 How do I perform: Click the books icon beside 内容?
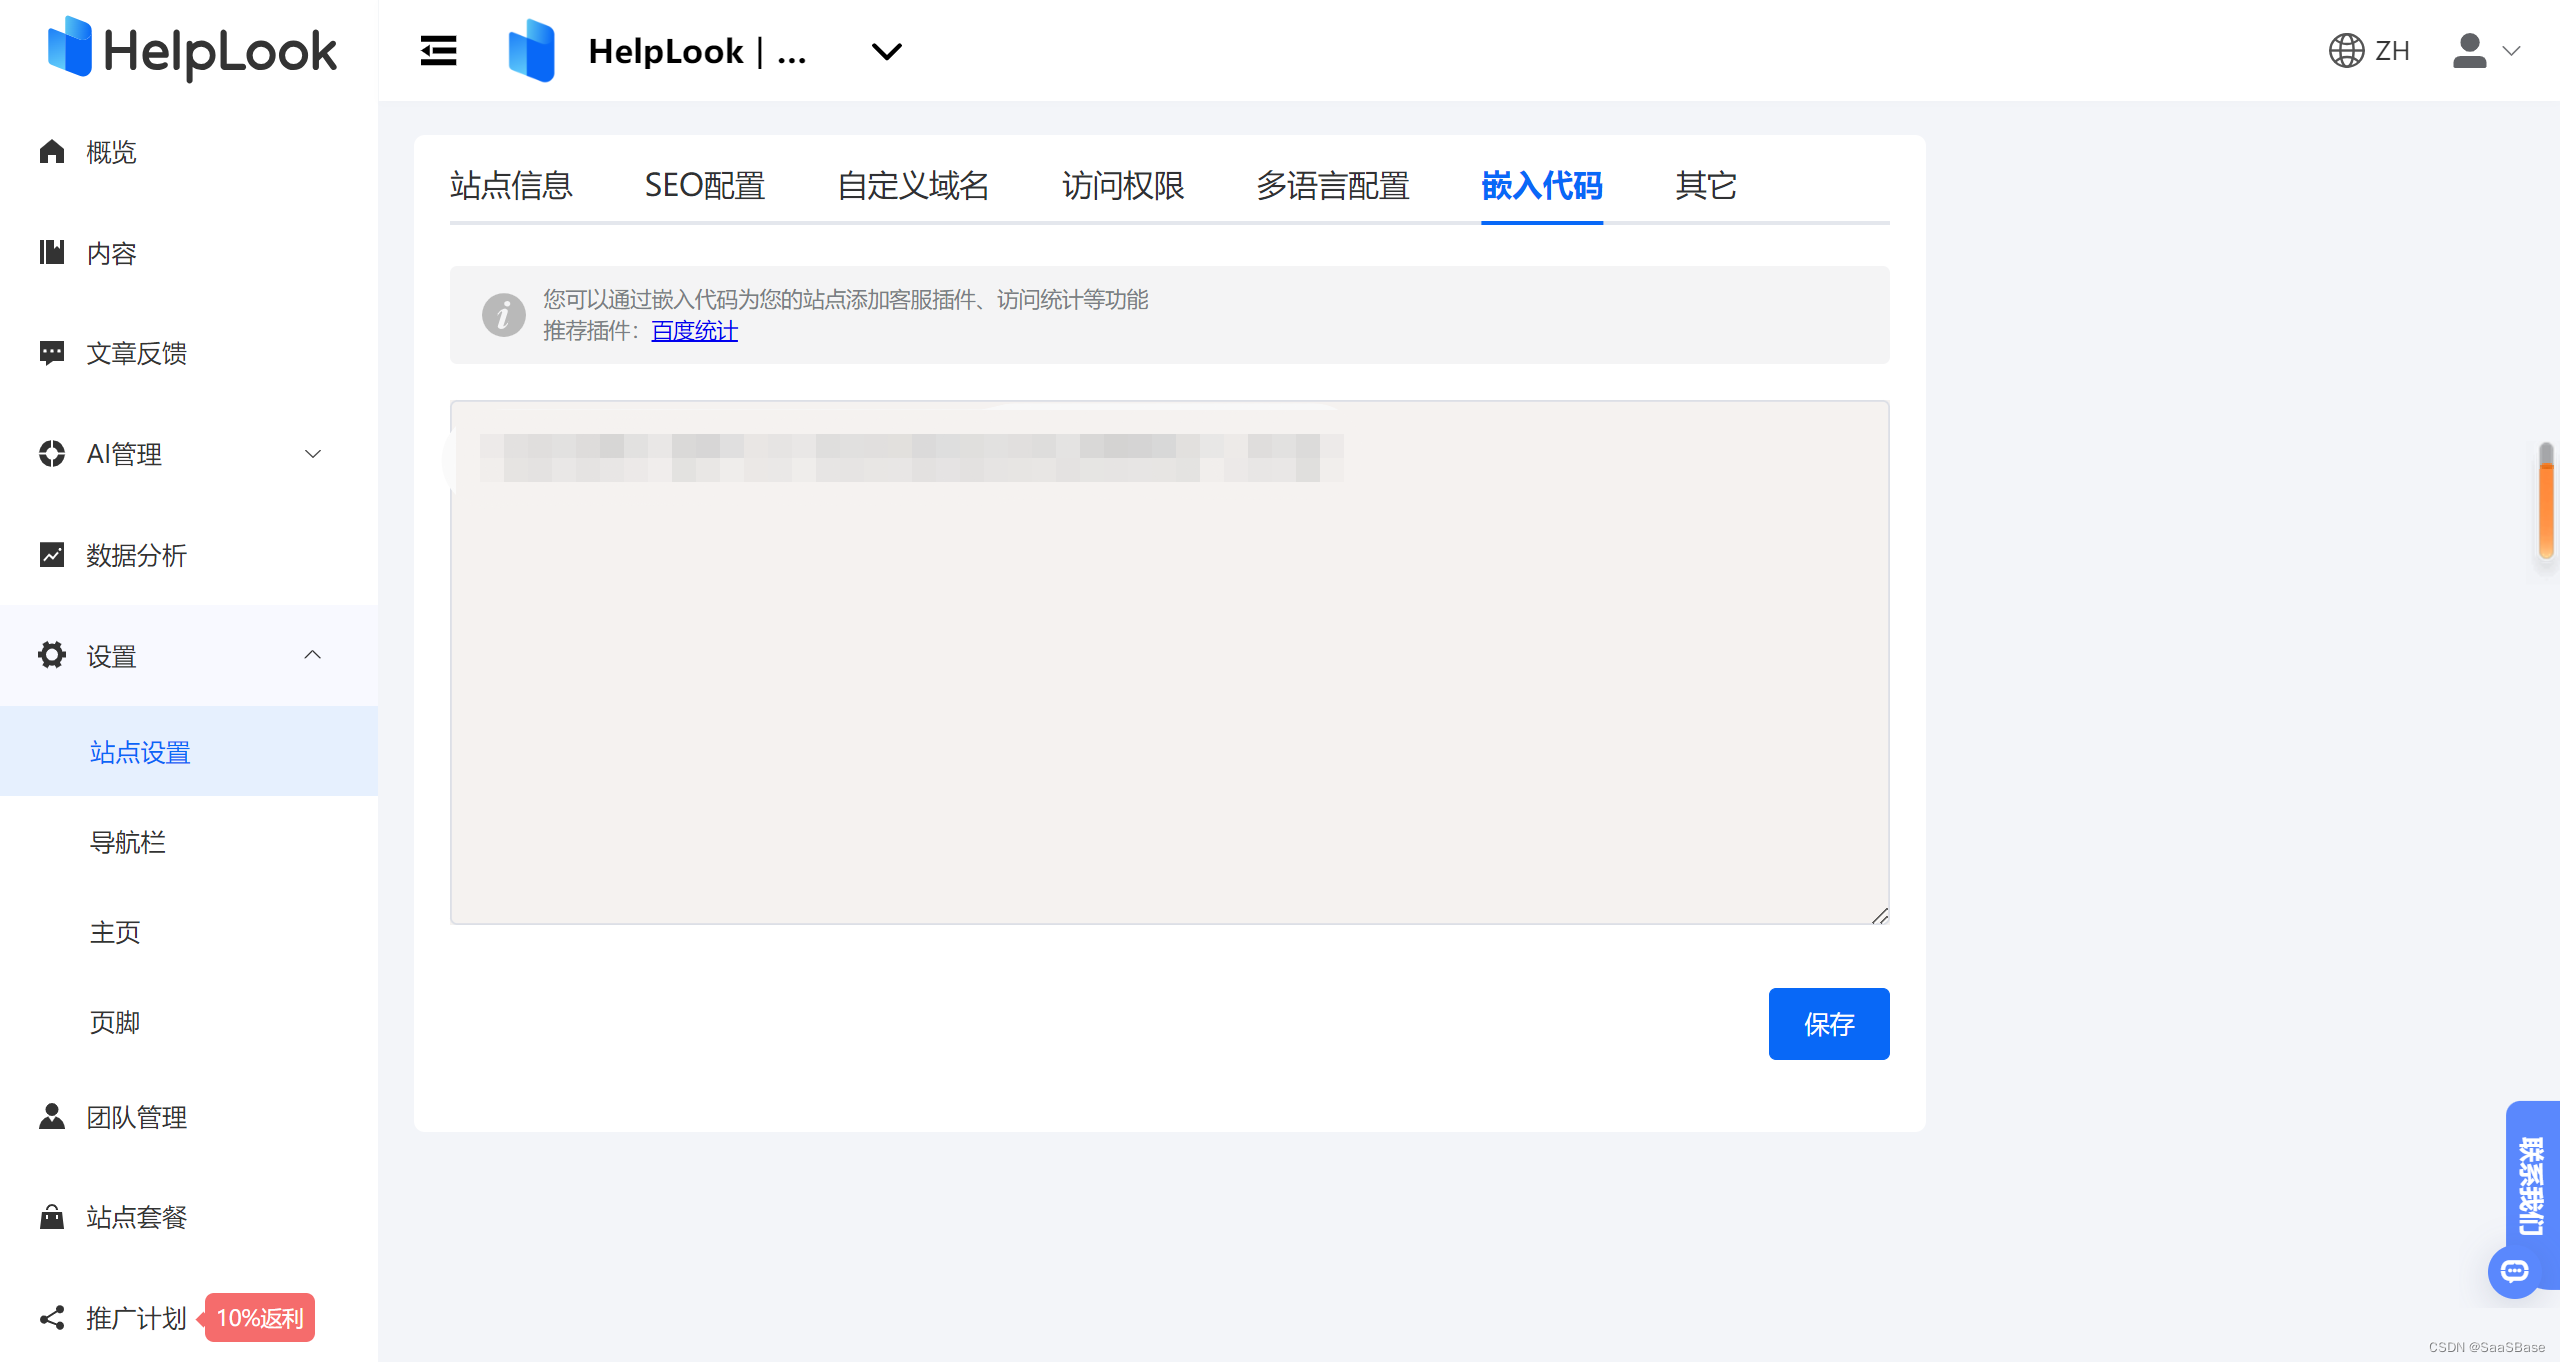pyautogui.click(x=52, y=252)
